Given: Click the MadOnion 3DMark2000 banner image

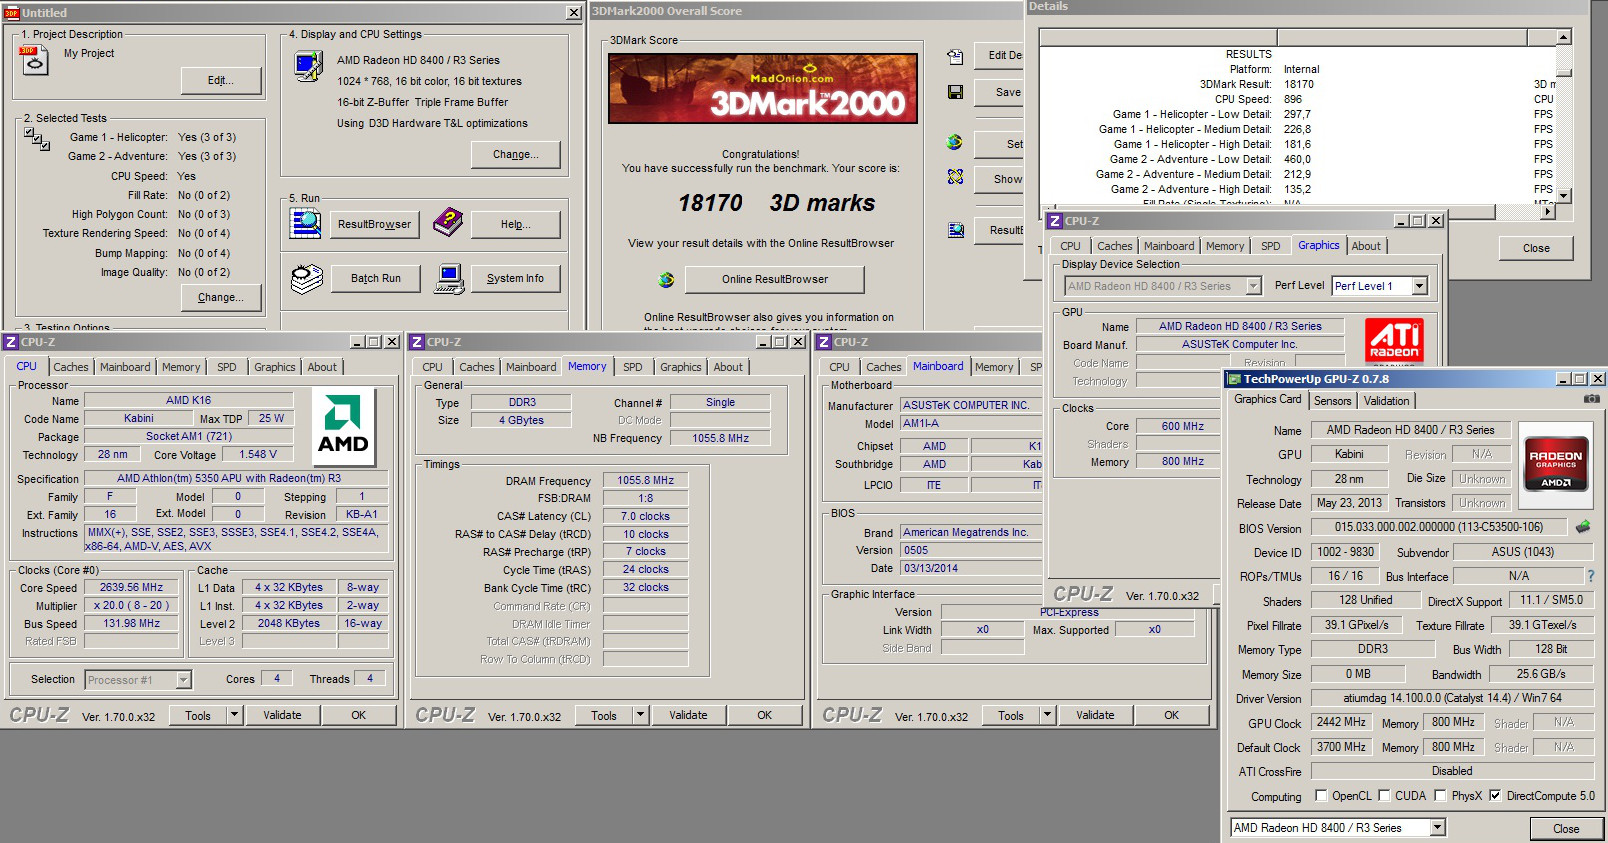Looking at the screenshot, I should coord(763,88).
